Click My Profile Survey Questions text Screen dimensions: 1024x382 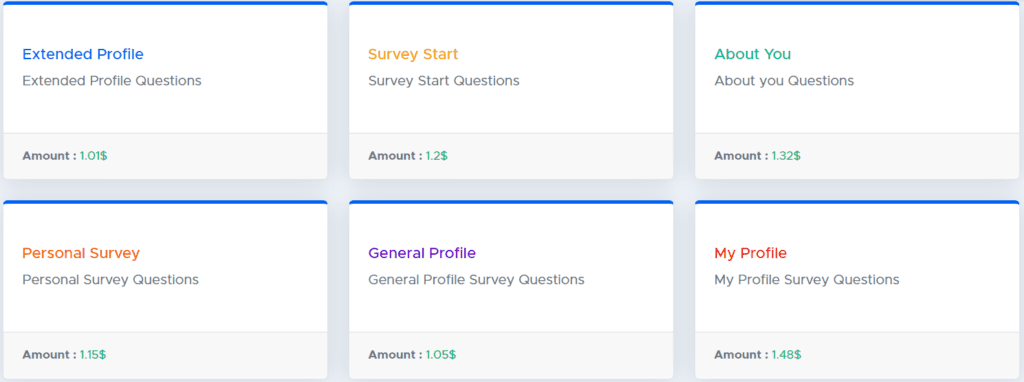(x=807, y=280)
